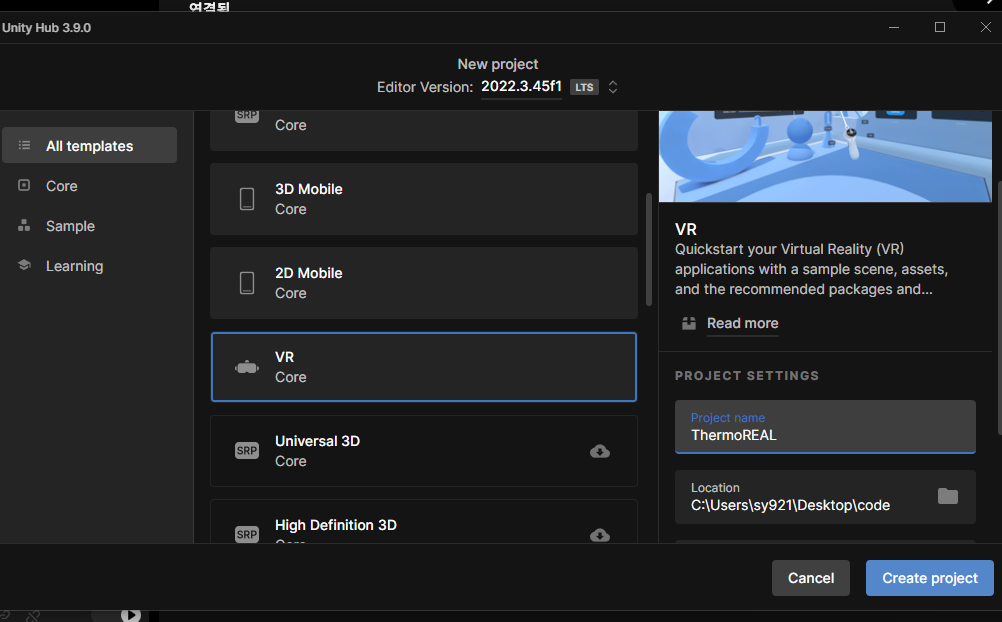Open the Editor Version selector arrows

(613, 87)
